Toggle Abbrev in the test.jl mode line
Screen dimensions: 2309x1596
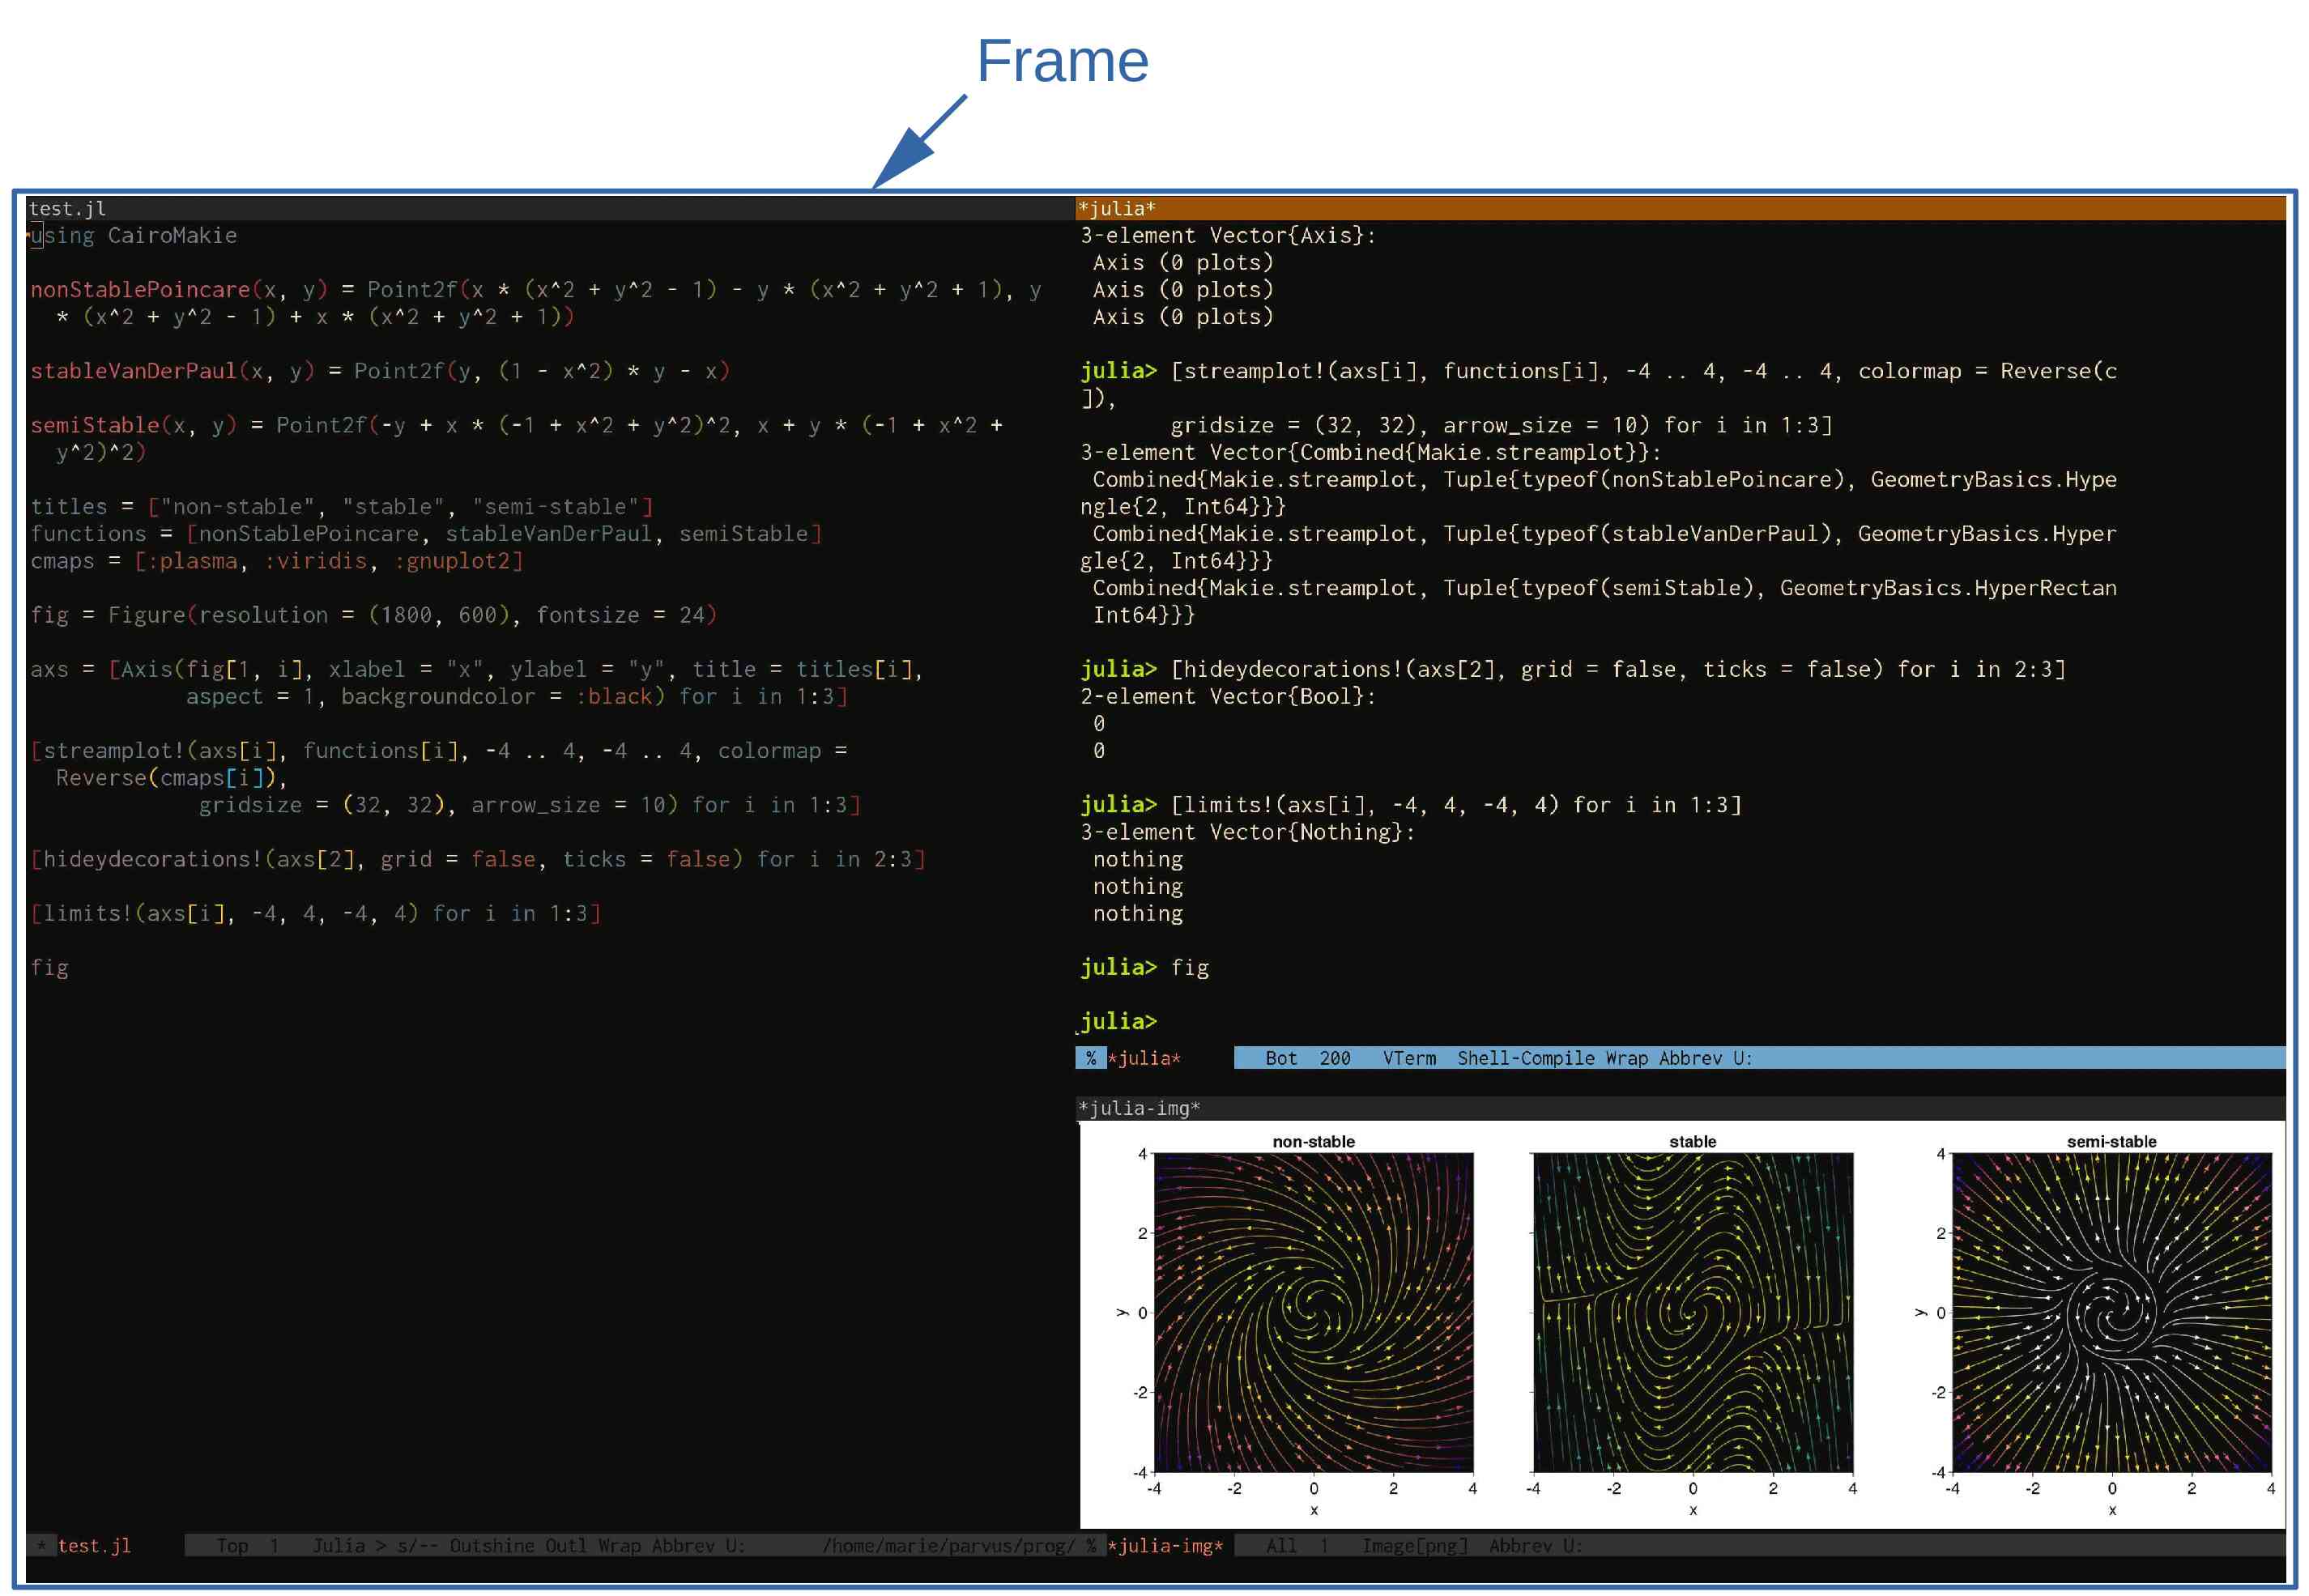pyautogui.click(x=683, y=1546)
